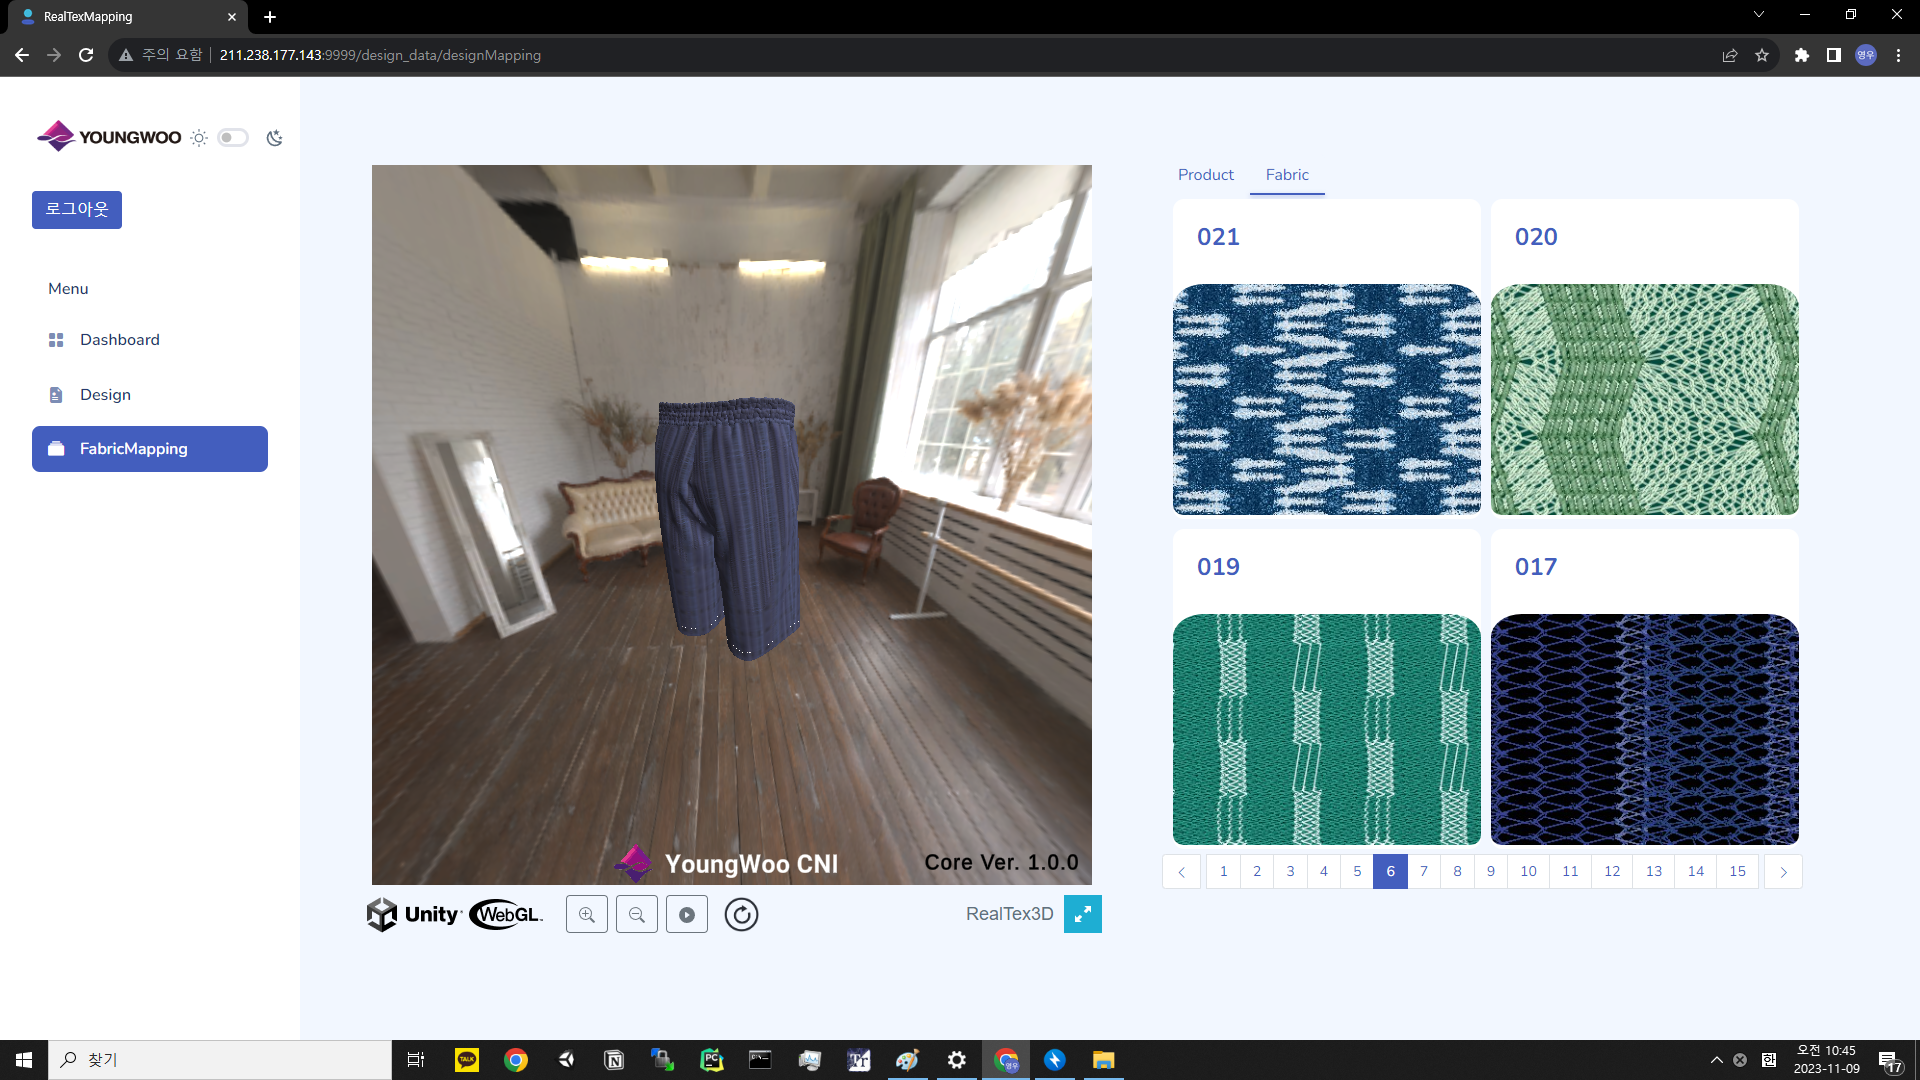Click bookmark star icon in address bar
1920x1080 pixels.
(x=1762, y=55)
